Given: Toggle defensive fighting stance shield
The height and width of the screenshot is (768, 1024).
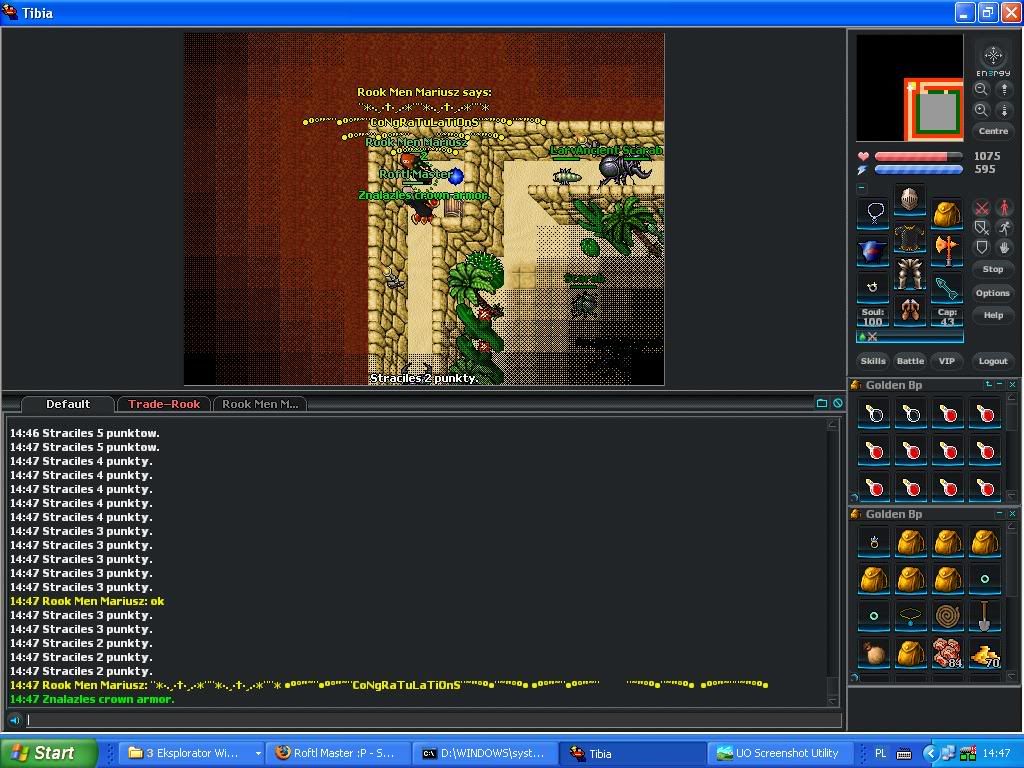Looking at the screenshot, I should point(982,247).
